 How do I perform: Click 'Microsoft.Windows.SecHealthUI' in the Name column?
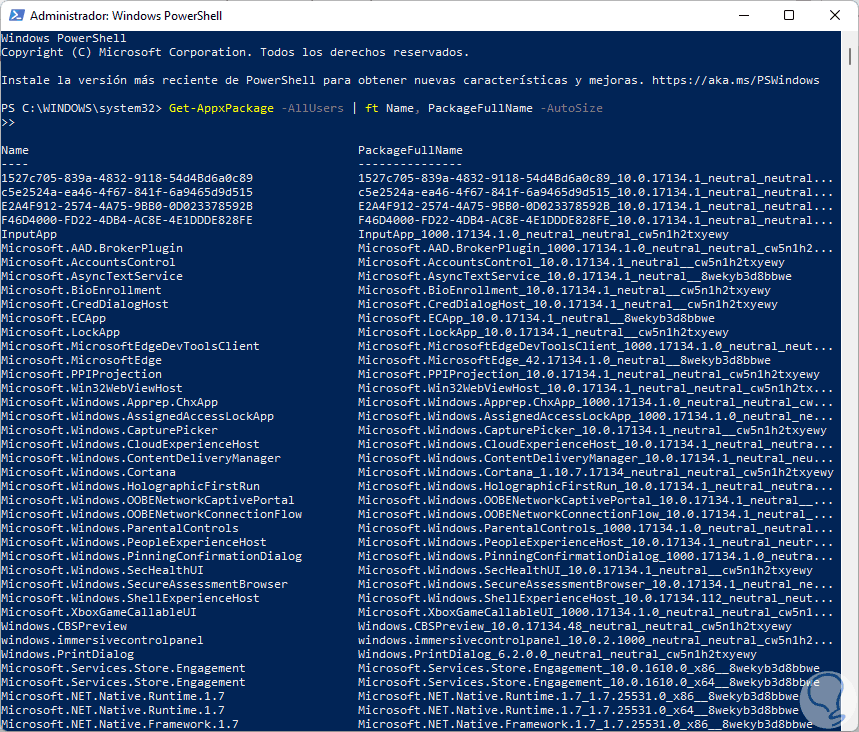(102, 570)
